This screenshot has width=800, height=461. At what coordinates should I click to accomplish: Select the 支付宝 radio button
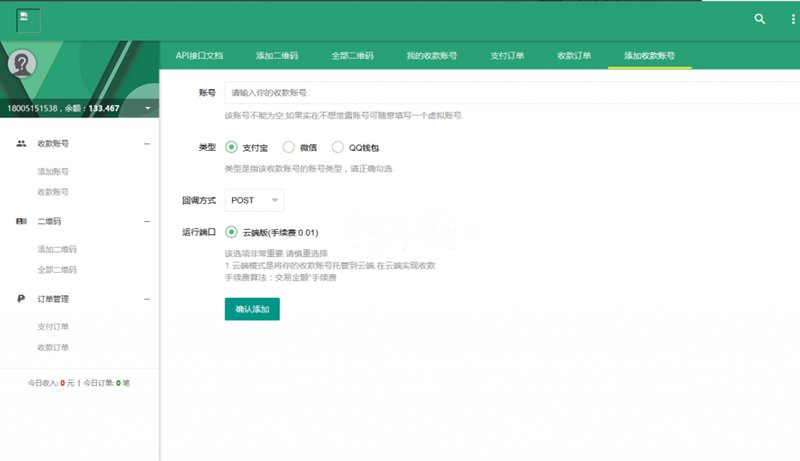[232, 147]
